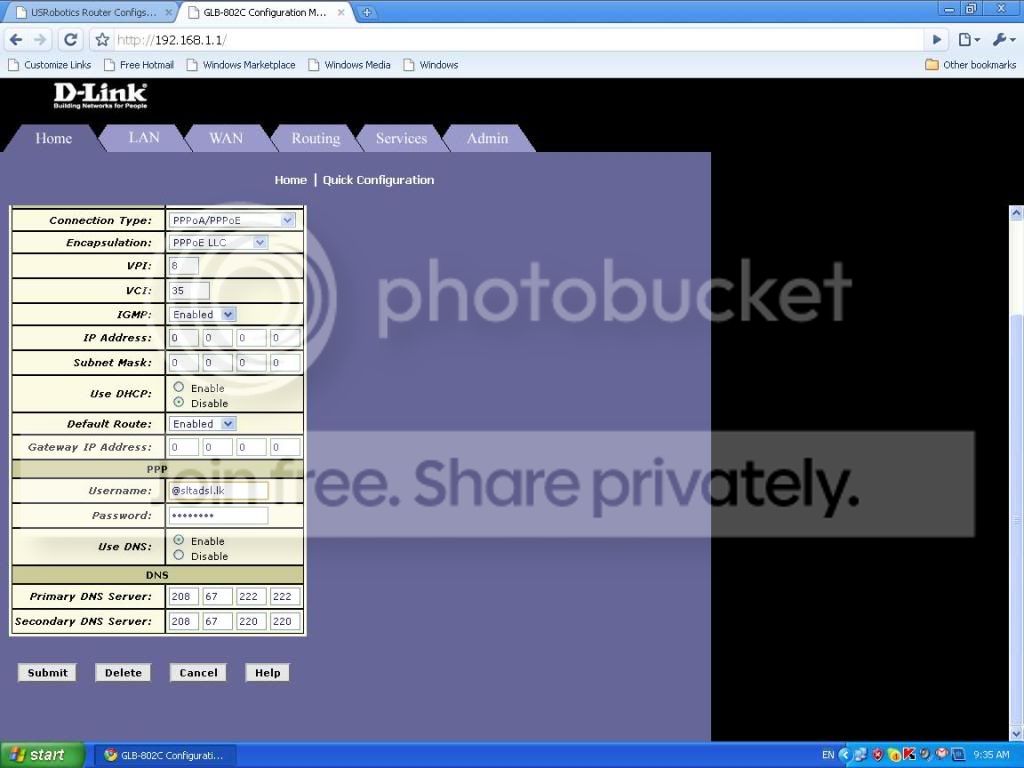This screenshot has width=1024, height=768.
Task: Click the VCI input field
Action: 189,291
